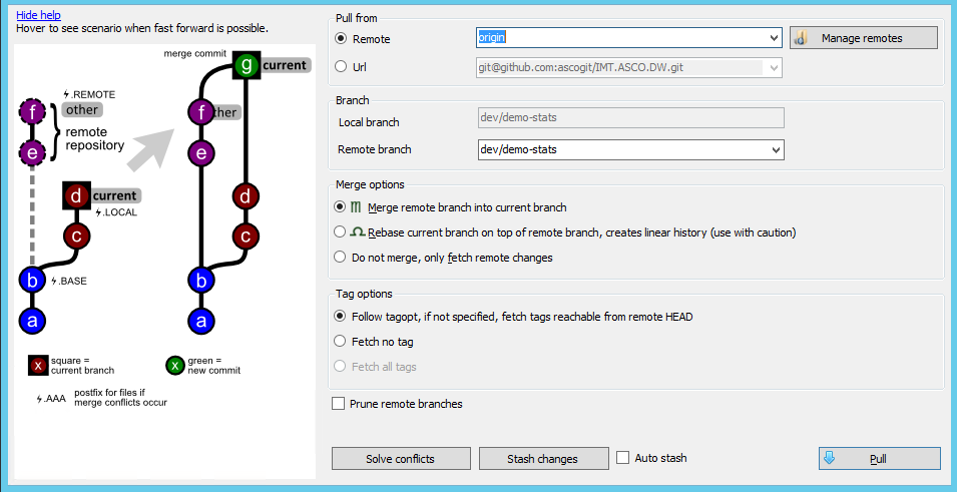
Task: Click the "remote repository" label
Action: [95, 139]
